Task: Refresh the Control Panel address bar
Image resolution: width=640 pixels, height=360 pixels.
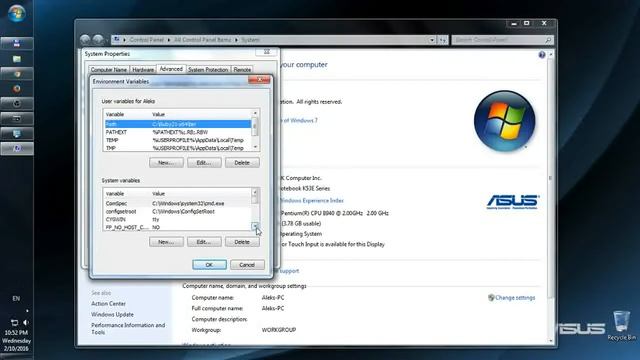Action: click(x=443, y=40)
